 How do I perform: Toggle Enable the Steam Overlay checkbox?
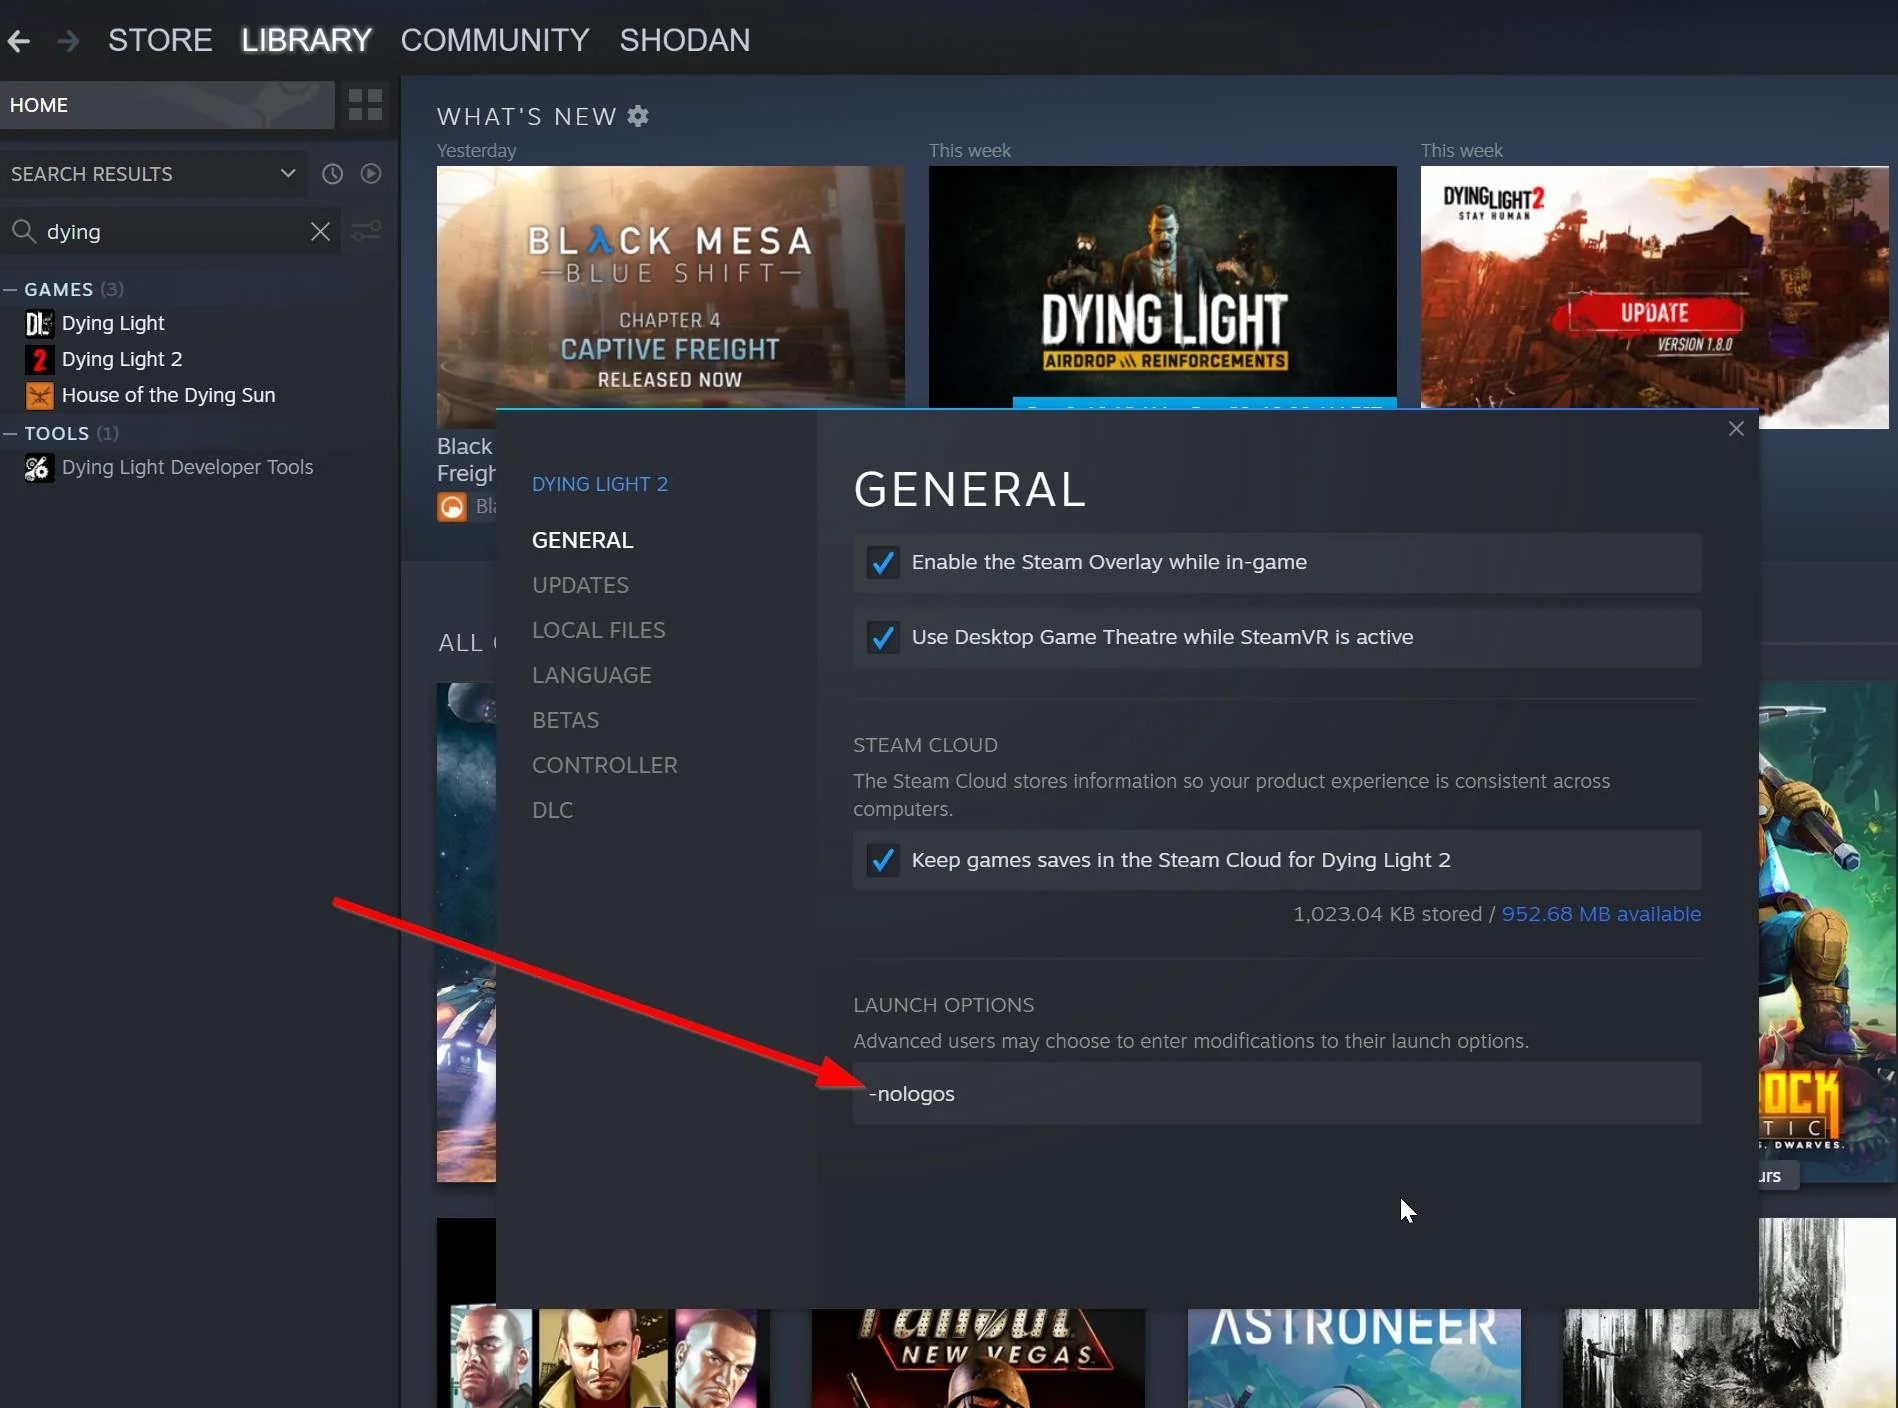point(882,562)
